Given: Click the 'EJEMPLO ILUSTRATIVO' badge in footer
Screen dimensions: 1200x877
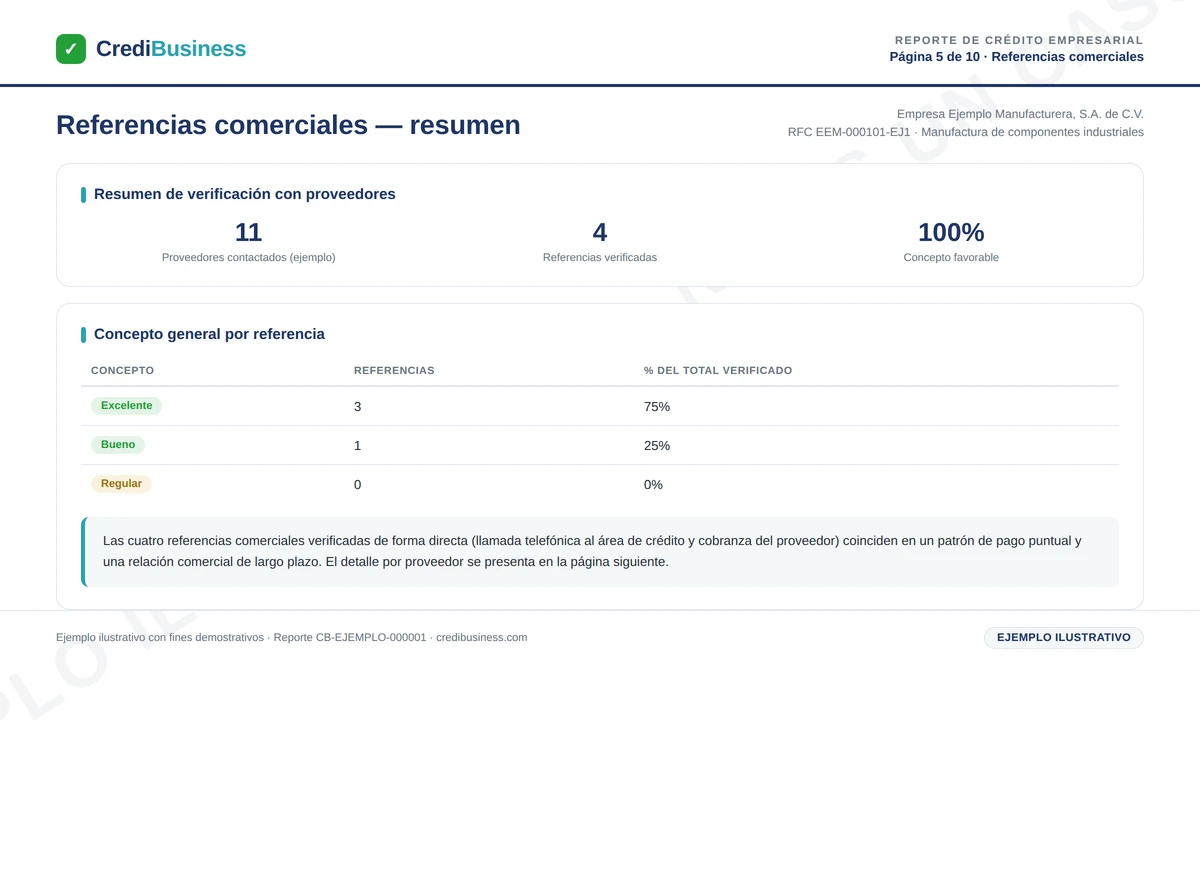Looking at the screenshot, I should coord(1064,638).
